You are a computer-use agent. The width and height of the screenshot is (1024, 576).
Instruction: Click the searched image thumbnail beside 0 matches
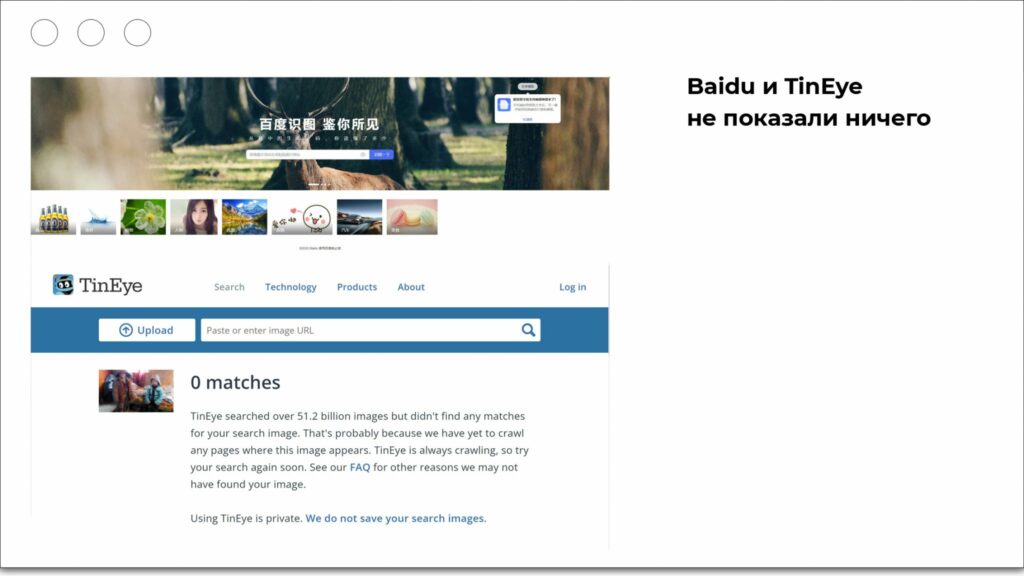coord(136,391)
